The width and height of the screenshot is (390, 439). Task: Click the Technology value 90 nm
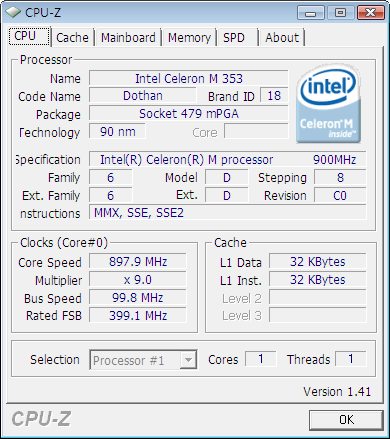pyautogui.click(x=117, y=131)
